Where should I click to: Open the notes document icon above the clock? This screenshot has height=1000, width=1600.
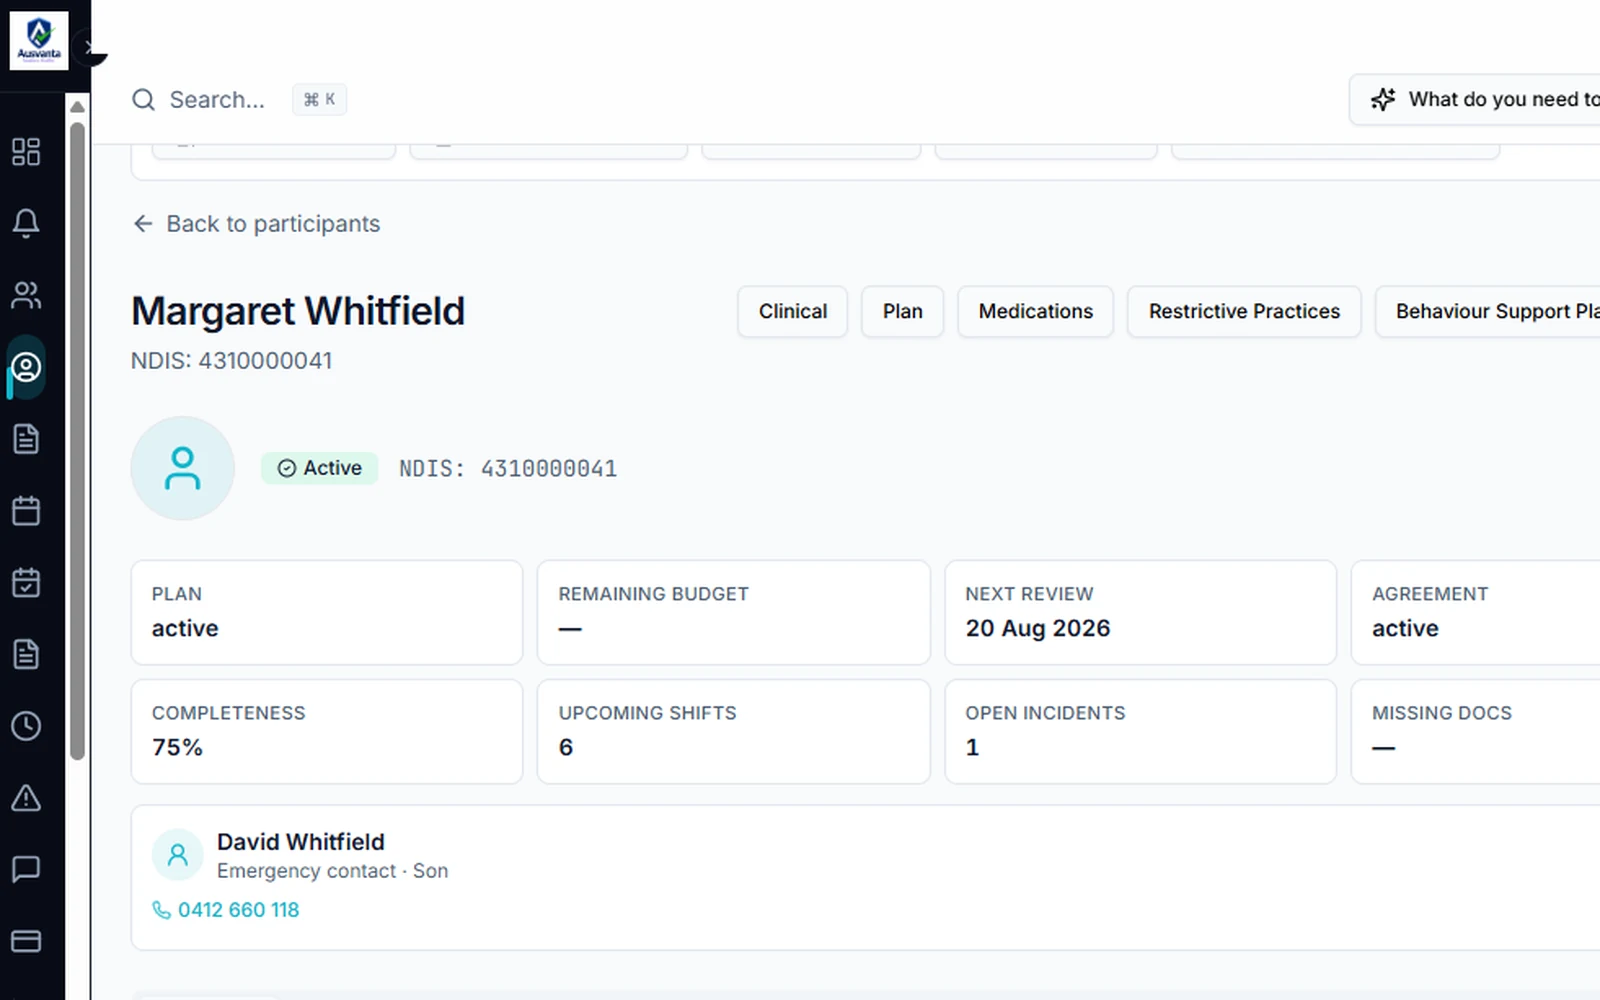coord(26,654)
